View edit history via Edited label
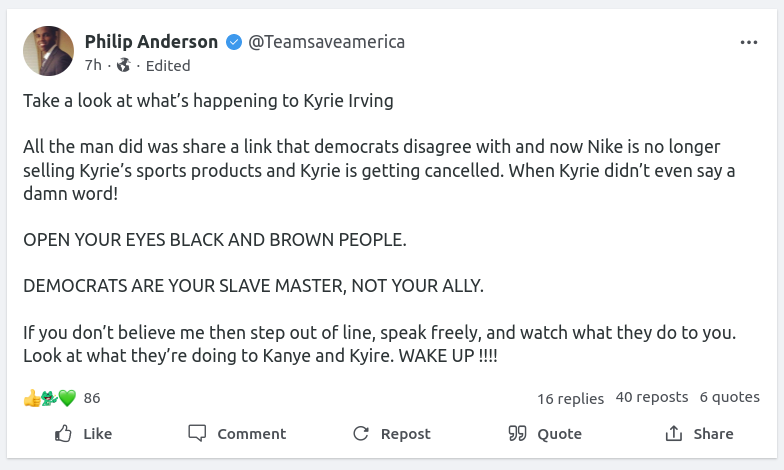784x470 pixels. [x=168, y=65]
